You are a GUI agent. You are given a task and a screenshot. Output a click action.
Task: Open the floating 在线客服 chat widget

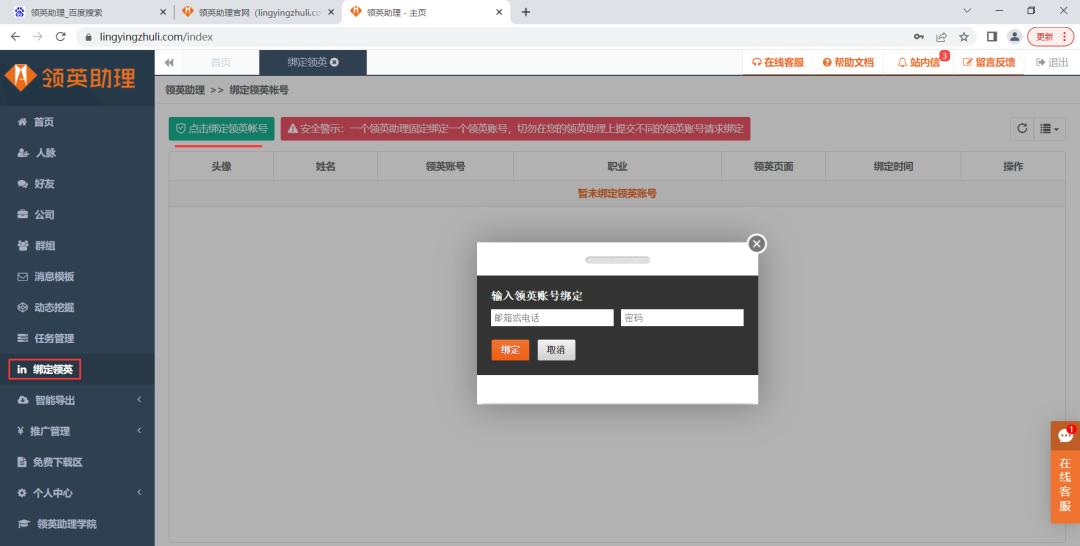click(1065, 485)
